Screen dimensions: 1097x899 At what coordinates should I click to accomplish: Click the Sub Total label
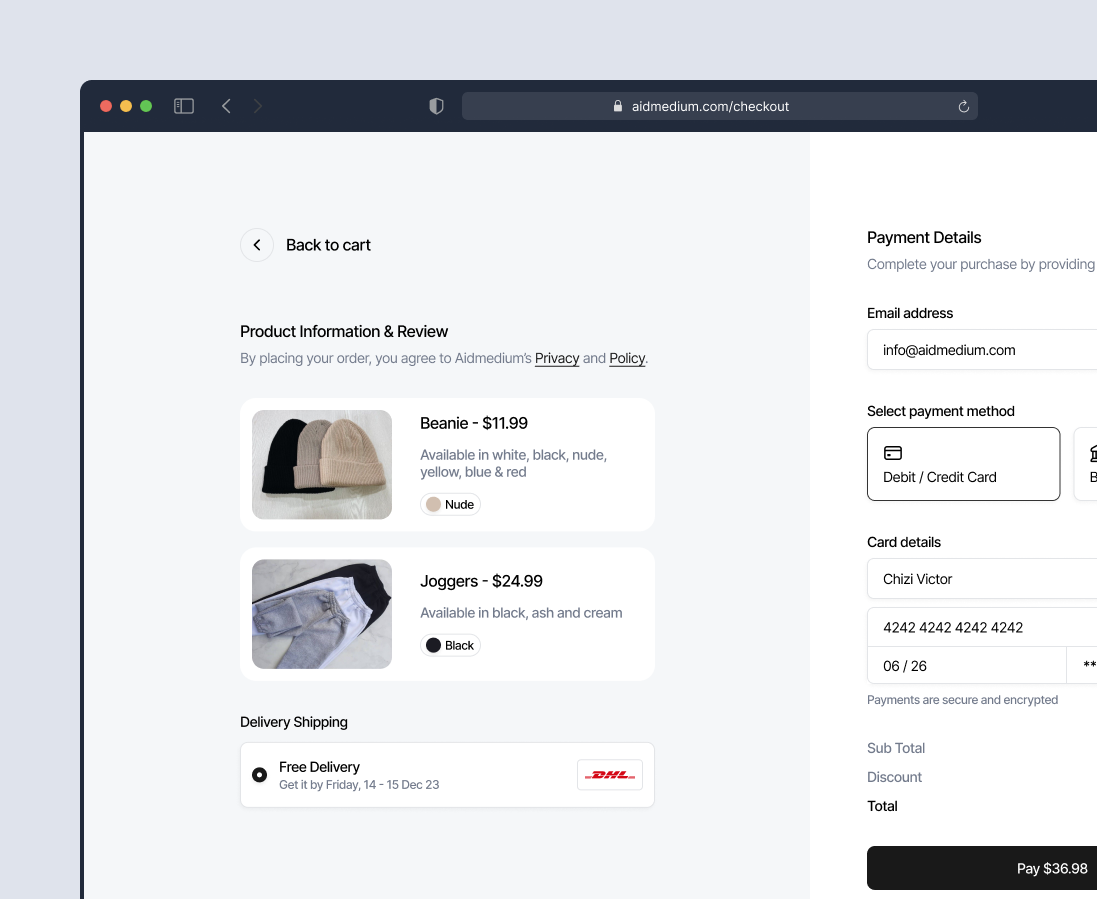(x=896, y=748)
